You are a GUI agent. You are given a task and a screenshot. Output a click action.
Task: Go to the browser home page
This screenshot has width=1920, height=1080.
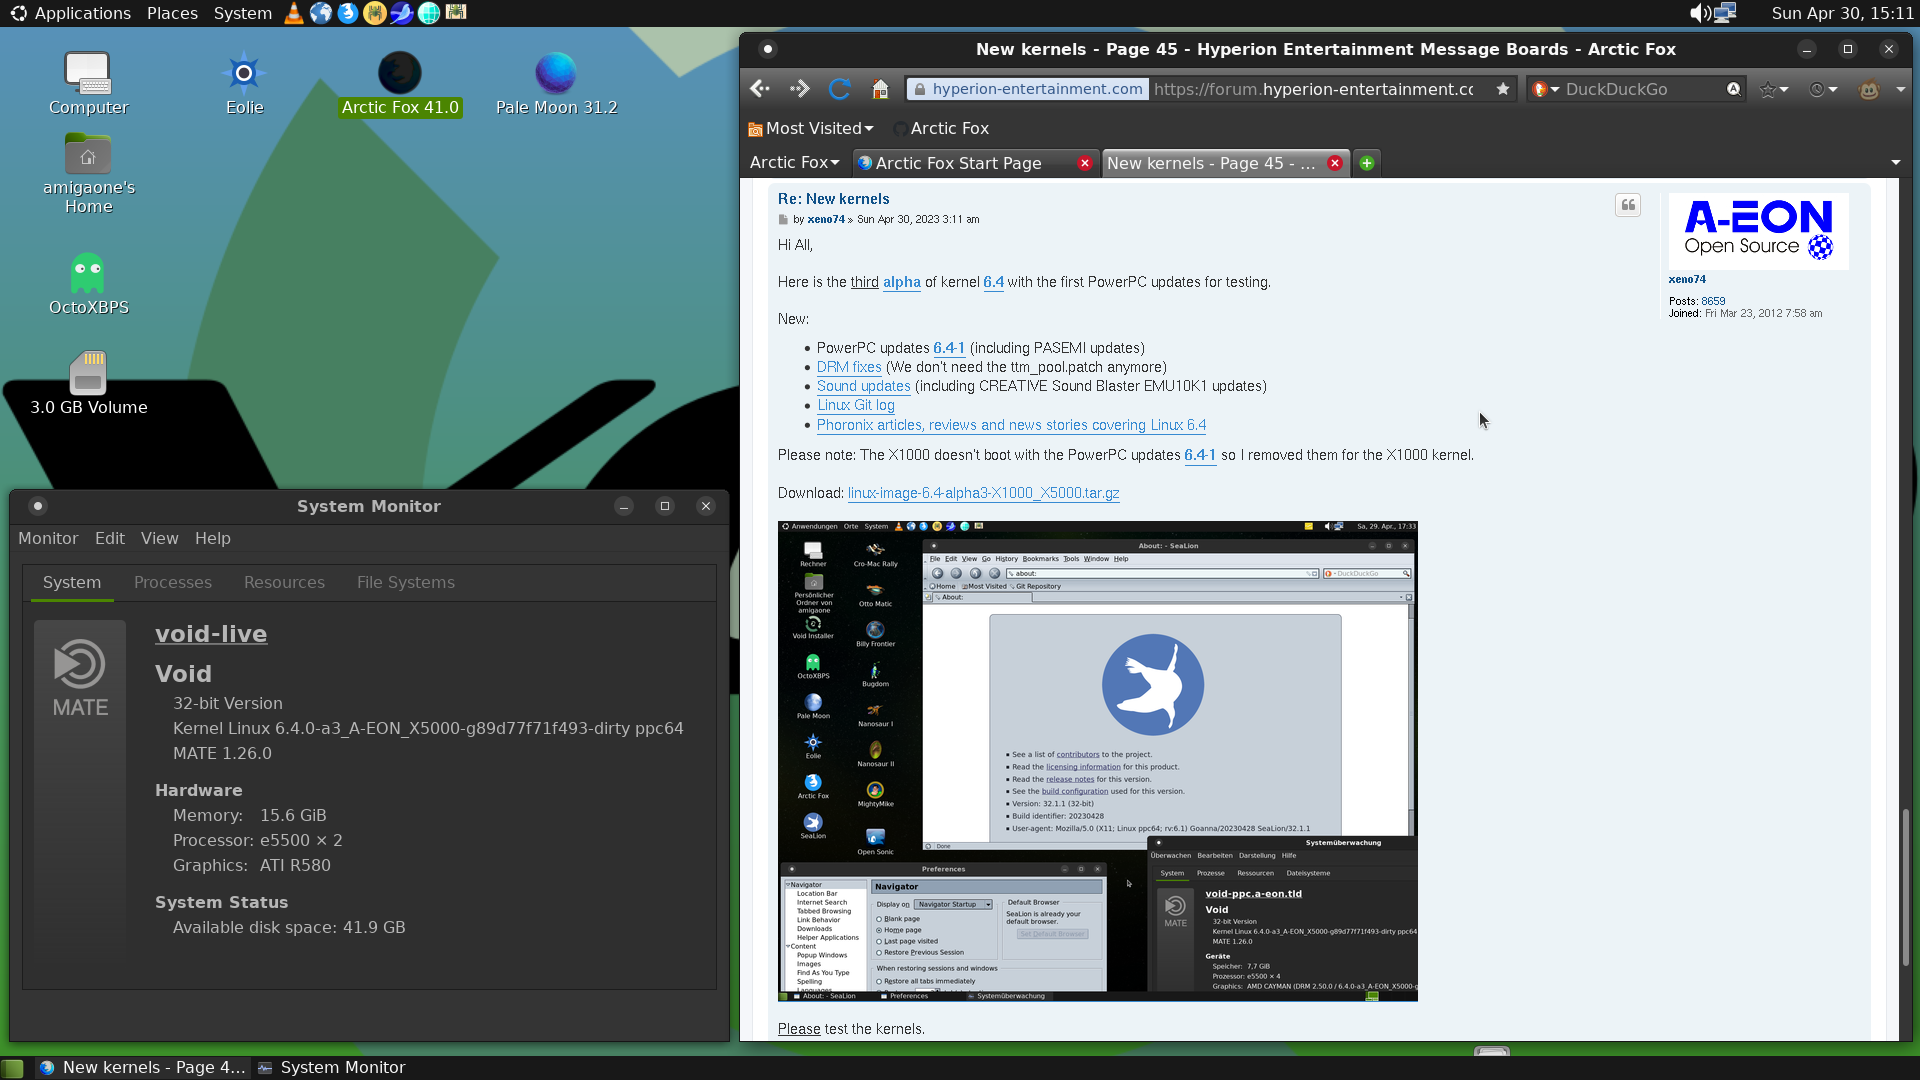(x=880, y=89)
